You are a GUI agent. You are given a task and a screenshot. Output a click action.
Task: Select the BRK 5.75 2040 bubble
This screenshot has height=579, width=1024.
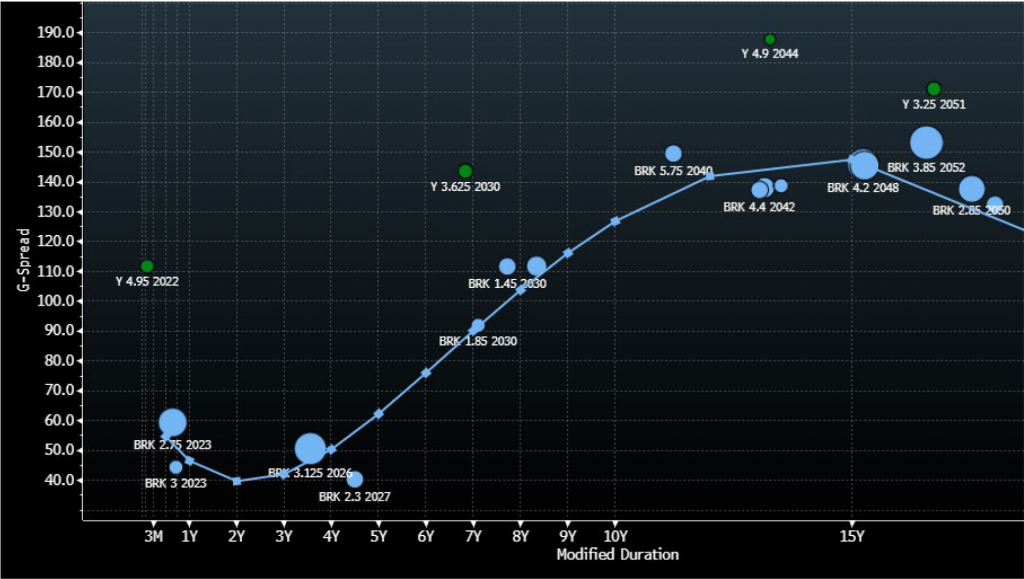point(673,154)
